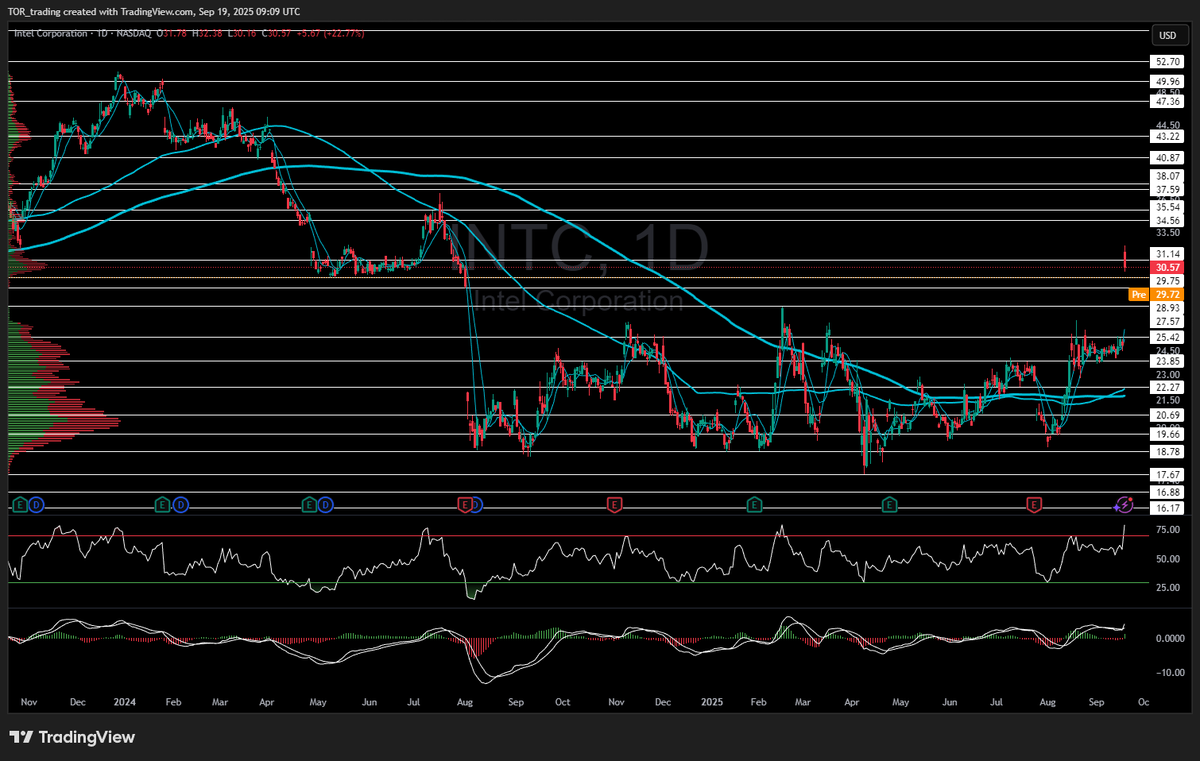Click the green earnings marker near February 2024

pos(162,505)
